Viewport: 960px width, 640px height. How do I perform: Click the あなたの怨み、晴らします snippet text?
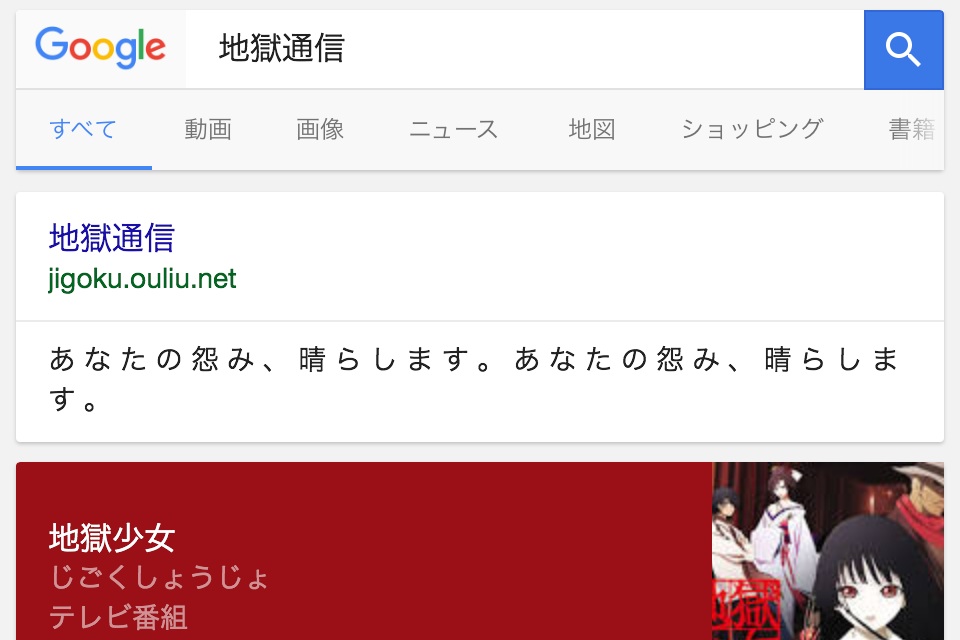[x=474, y=379]
